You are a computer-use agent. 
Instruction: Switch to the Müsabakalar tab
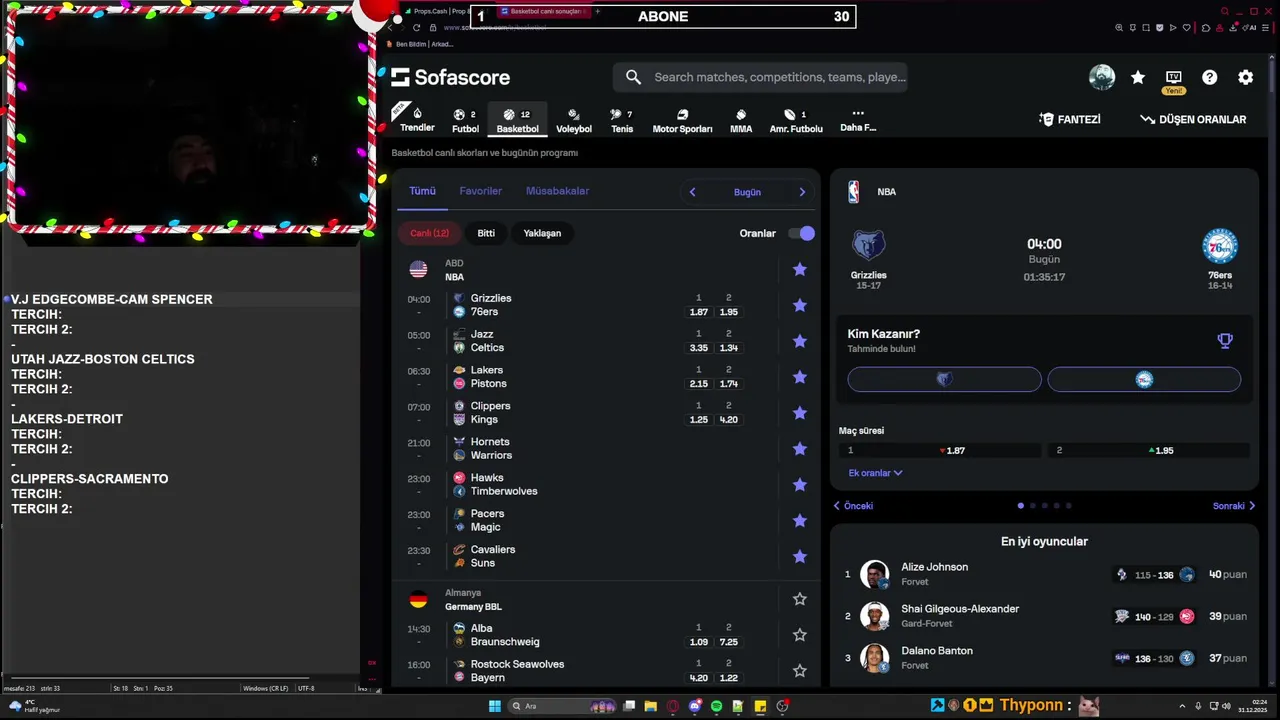[x=557, y=191]
